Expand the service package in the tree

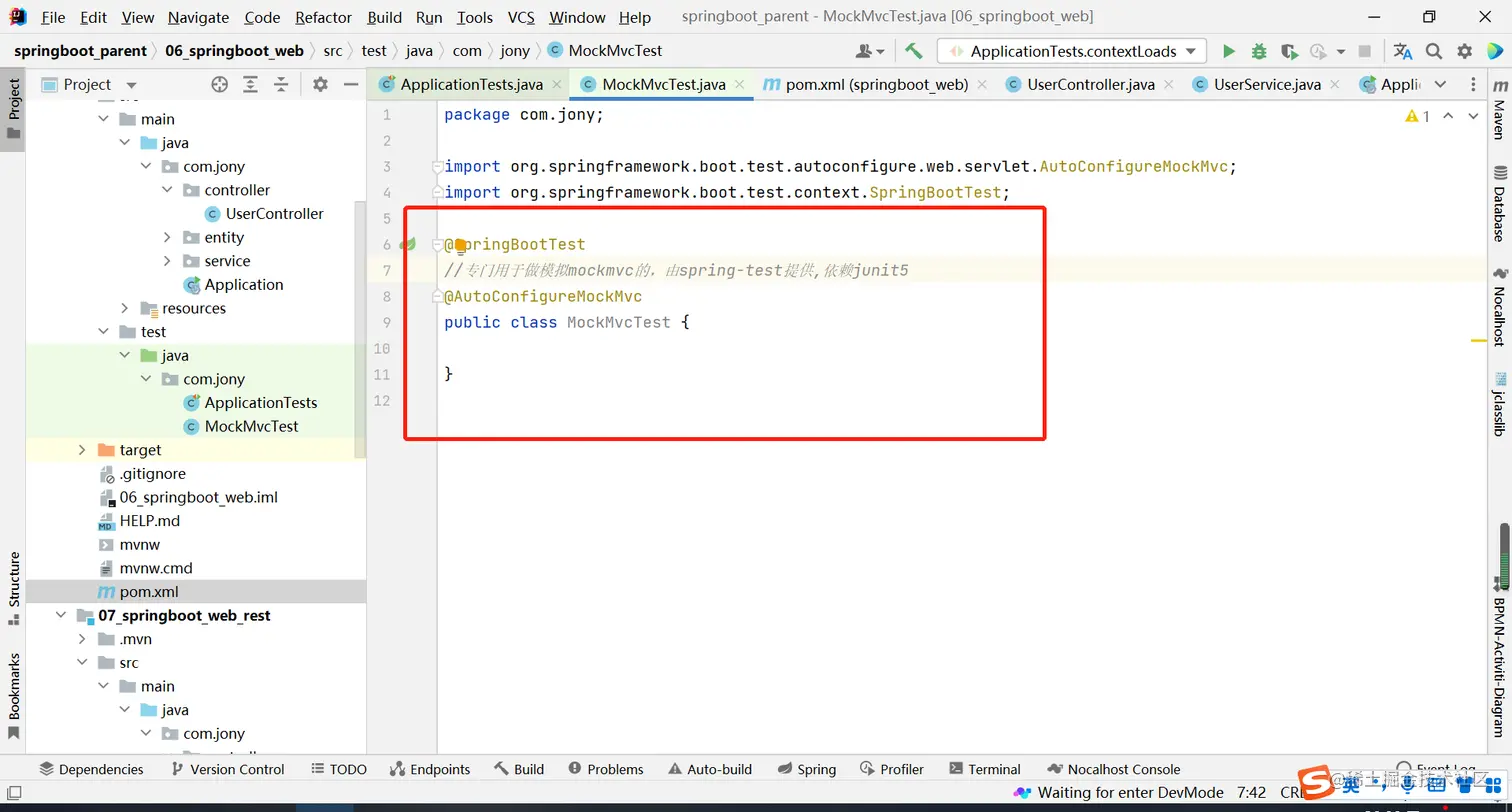pos(167,261)
